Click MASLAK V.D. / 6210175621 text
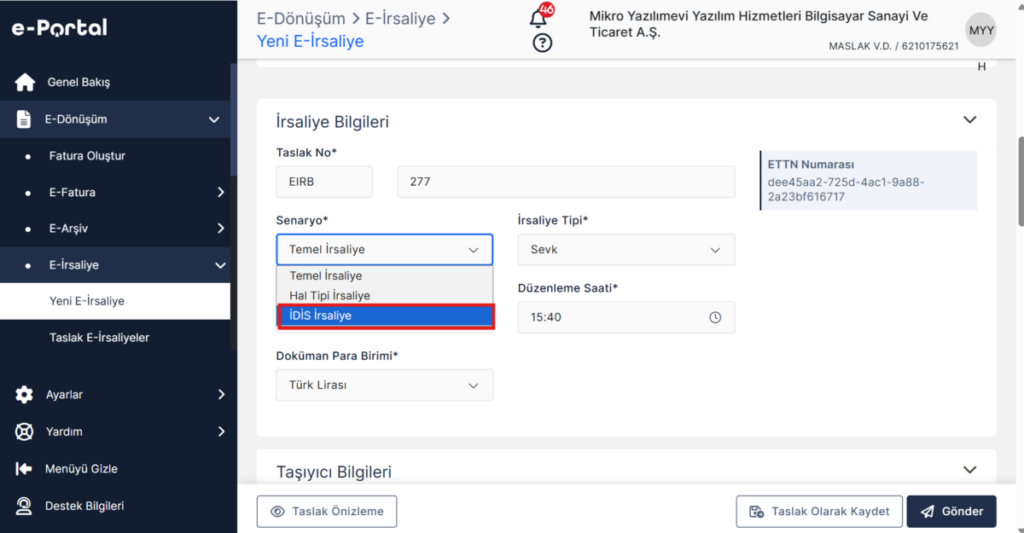 [893, 46]
